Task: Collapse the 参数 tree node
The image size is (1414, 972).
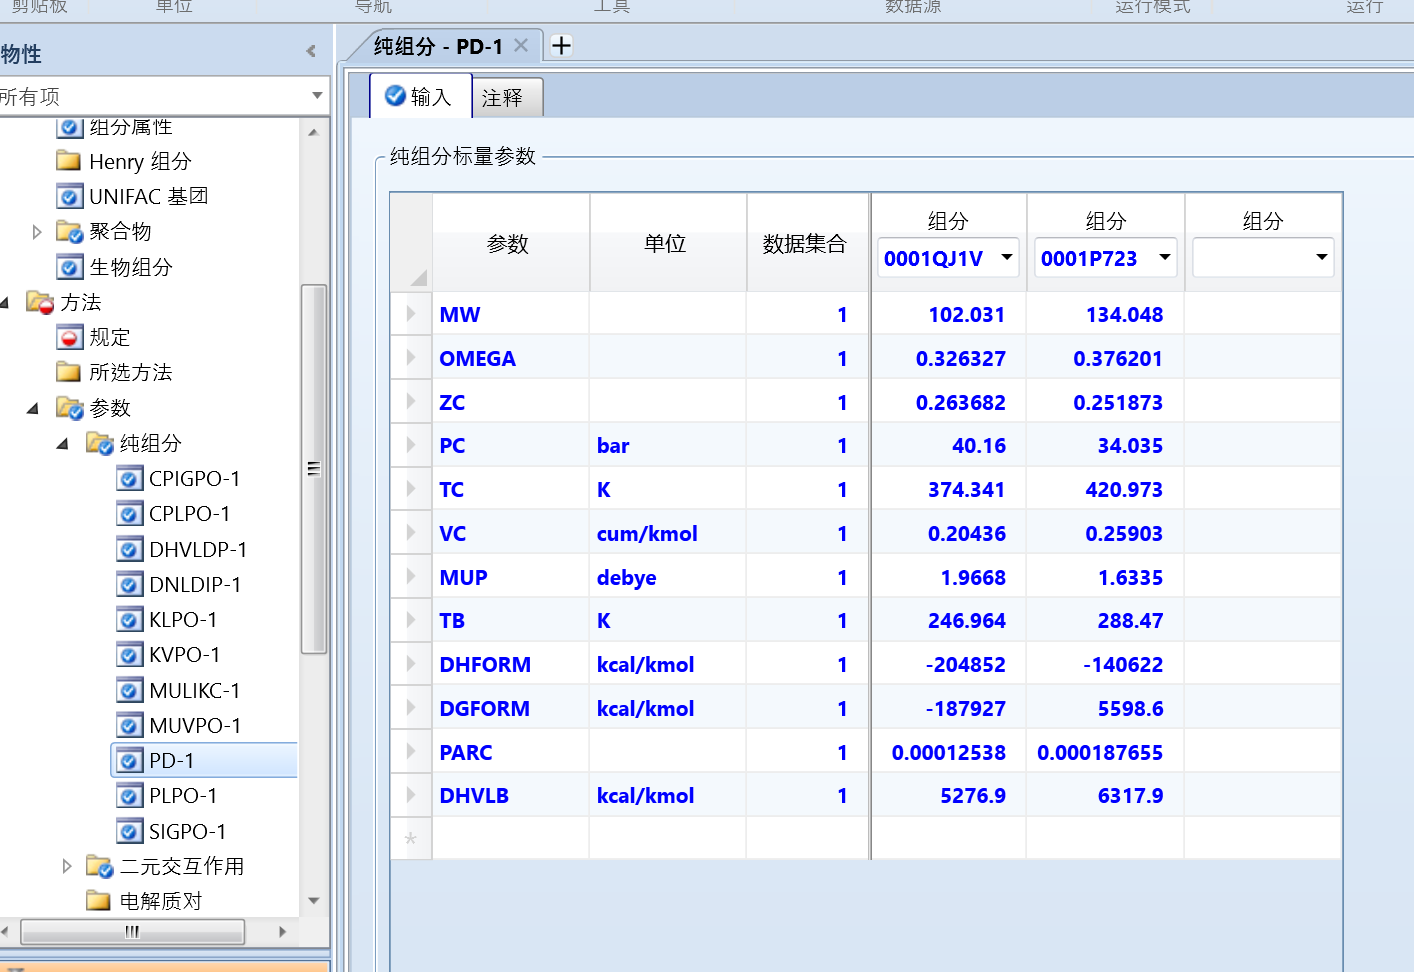Action: [x=33, y=408]
